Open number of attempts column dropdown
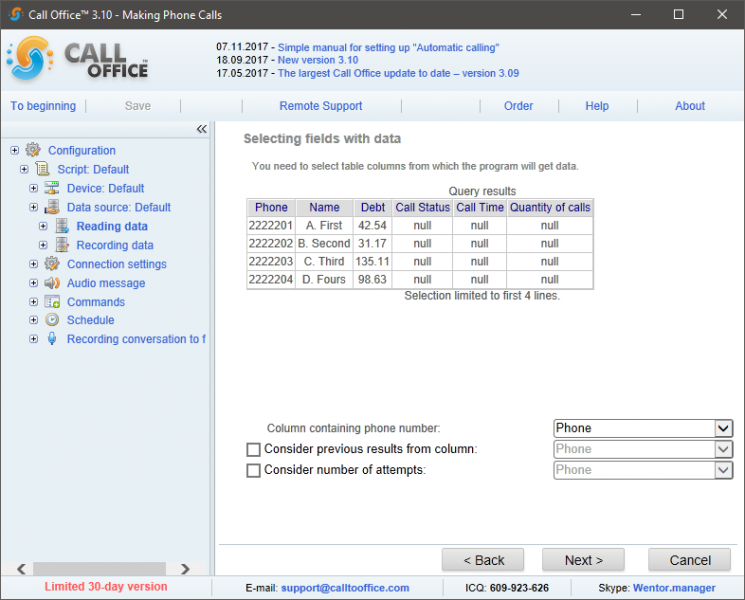Image resolution: width=745 pixels, height=600 pixels. [x=723, y=470]
